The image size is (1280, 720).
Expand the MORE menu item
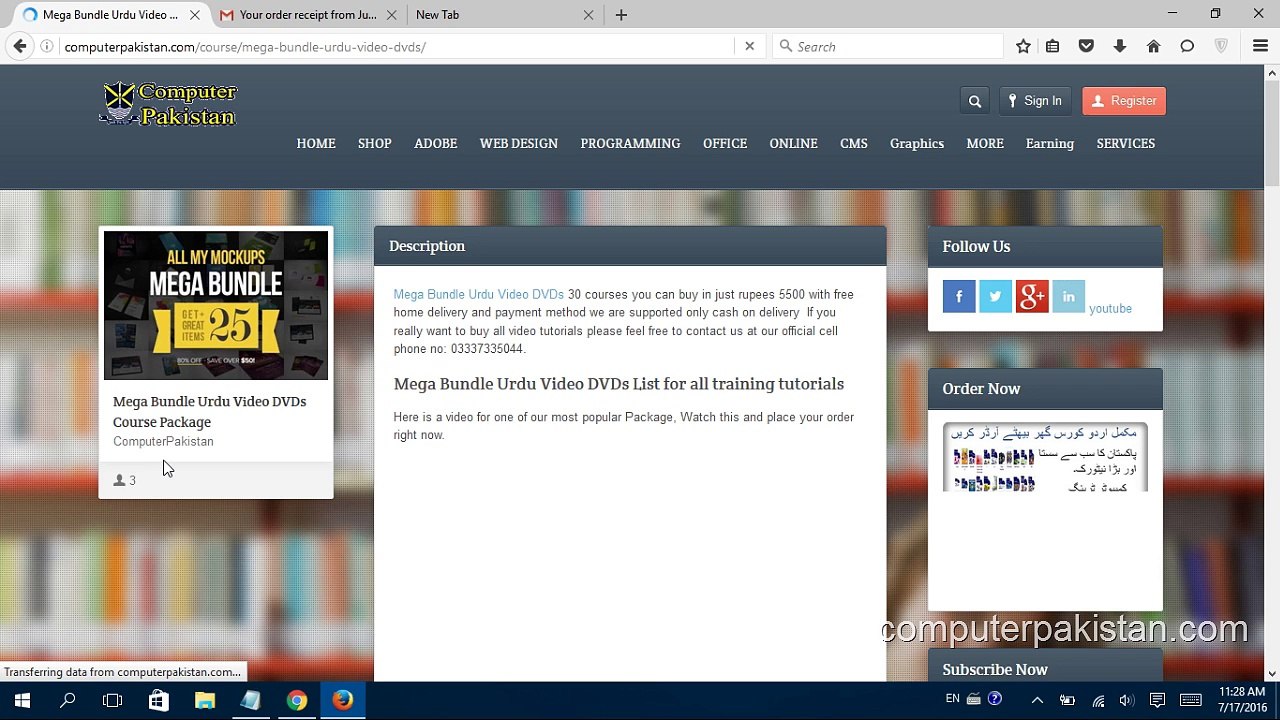tap(985, 144)
